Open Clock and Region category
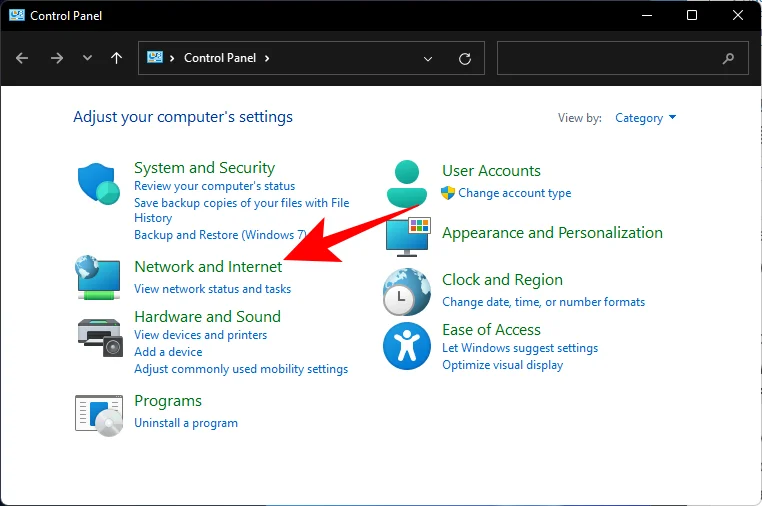 [502, 280]
